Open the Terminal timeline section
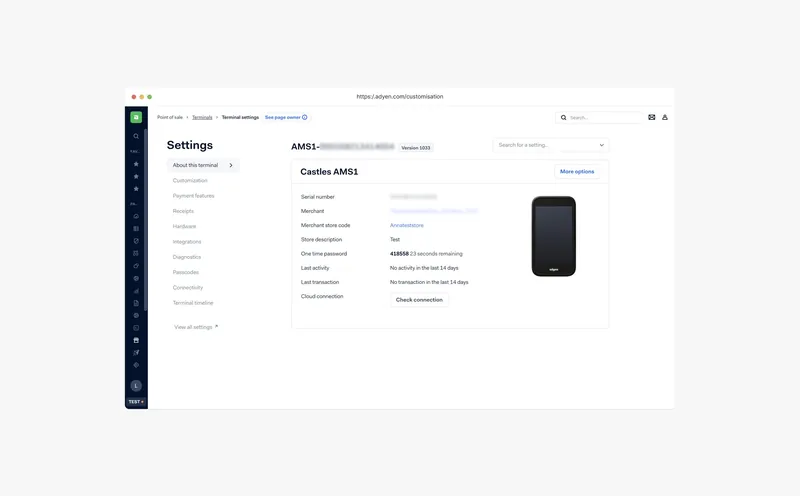Image resolution: width=800 pixels, height=496 pixels. [193, 303]
